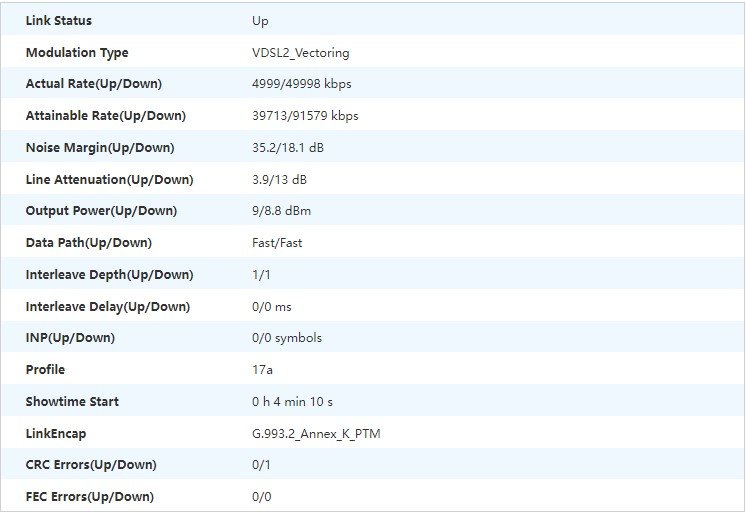This screenshot has width=746, height=515.
Task: Click the 'VDSL2_Vectoring' value
Action: [301, 52]
